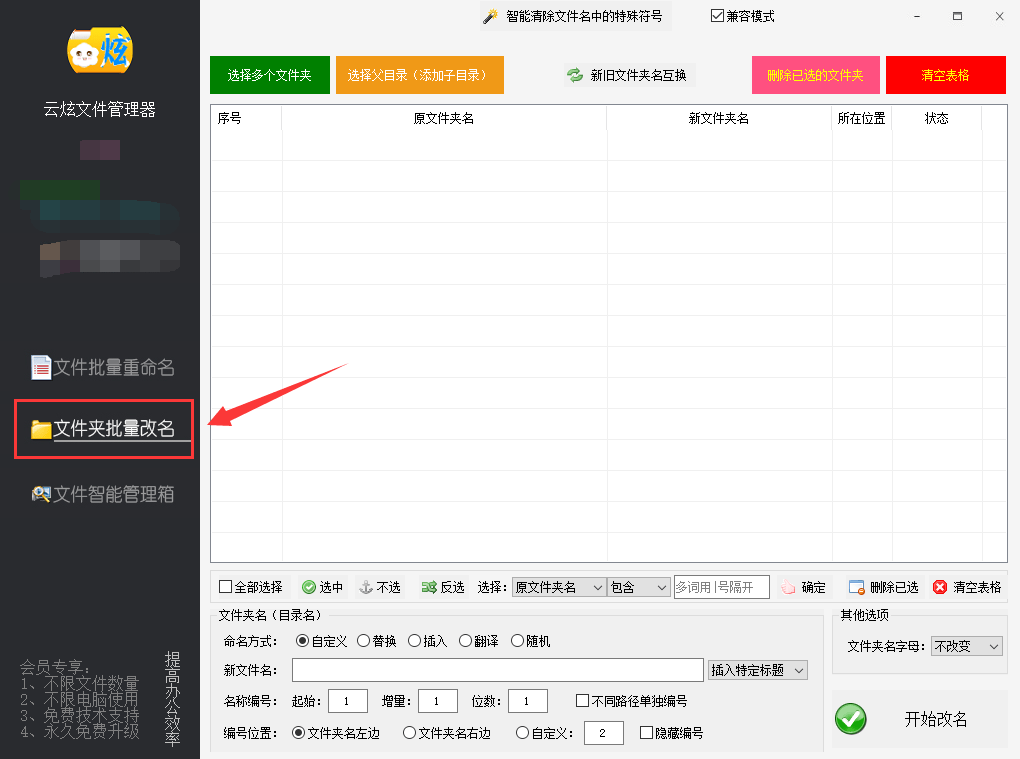The image size is (1020, 759).
Task: Open the 文件夹名字母 不改变 dropdown
Action: pos(966,646)
